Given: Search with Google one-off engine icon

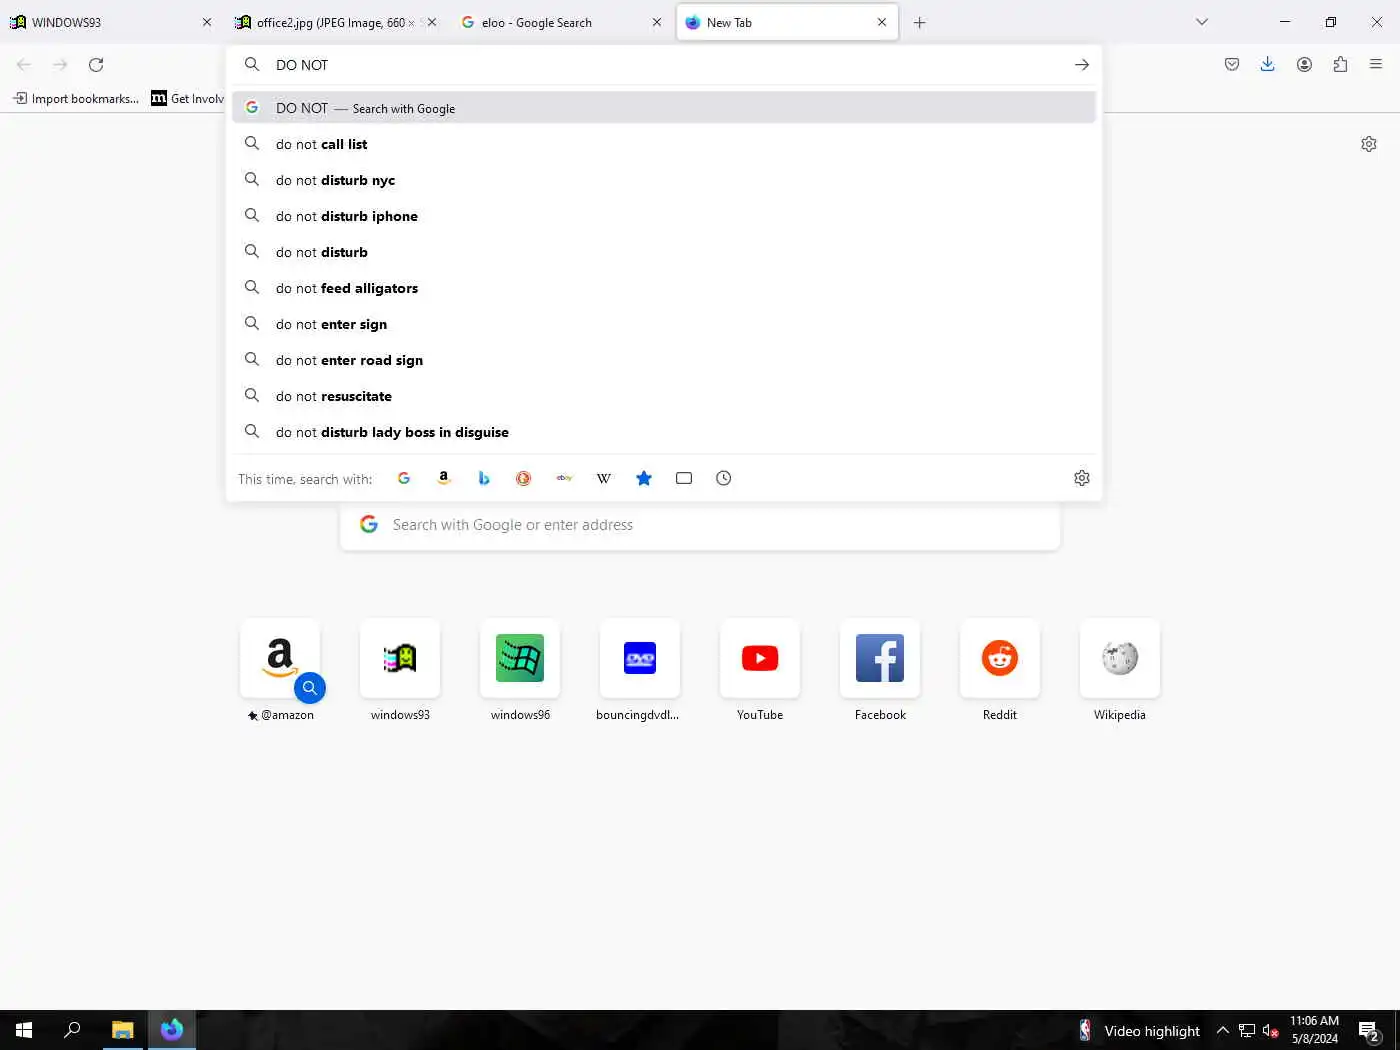Looking at the screenshot, I should click(404, 478).
